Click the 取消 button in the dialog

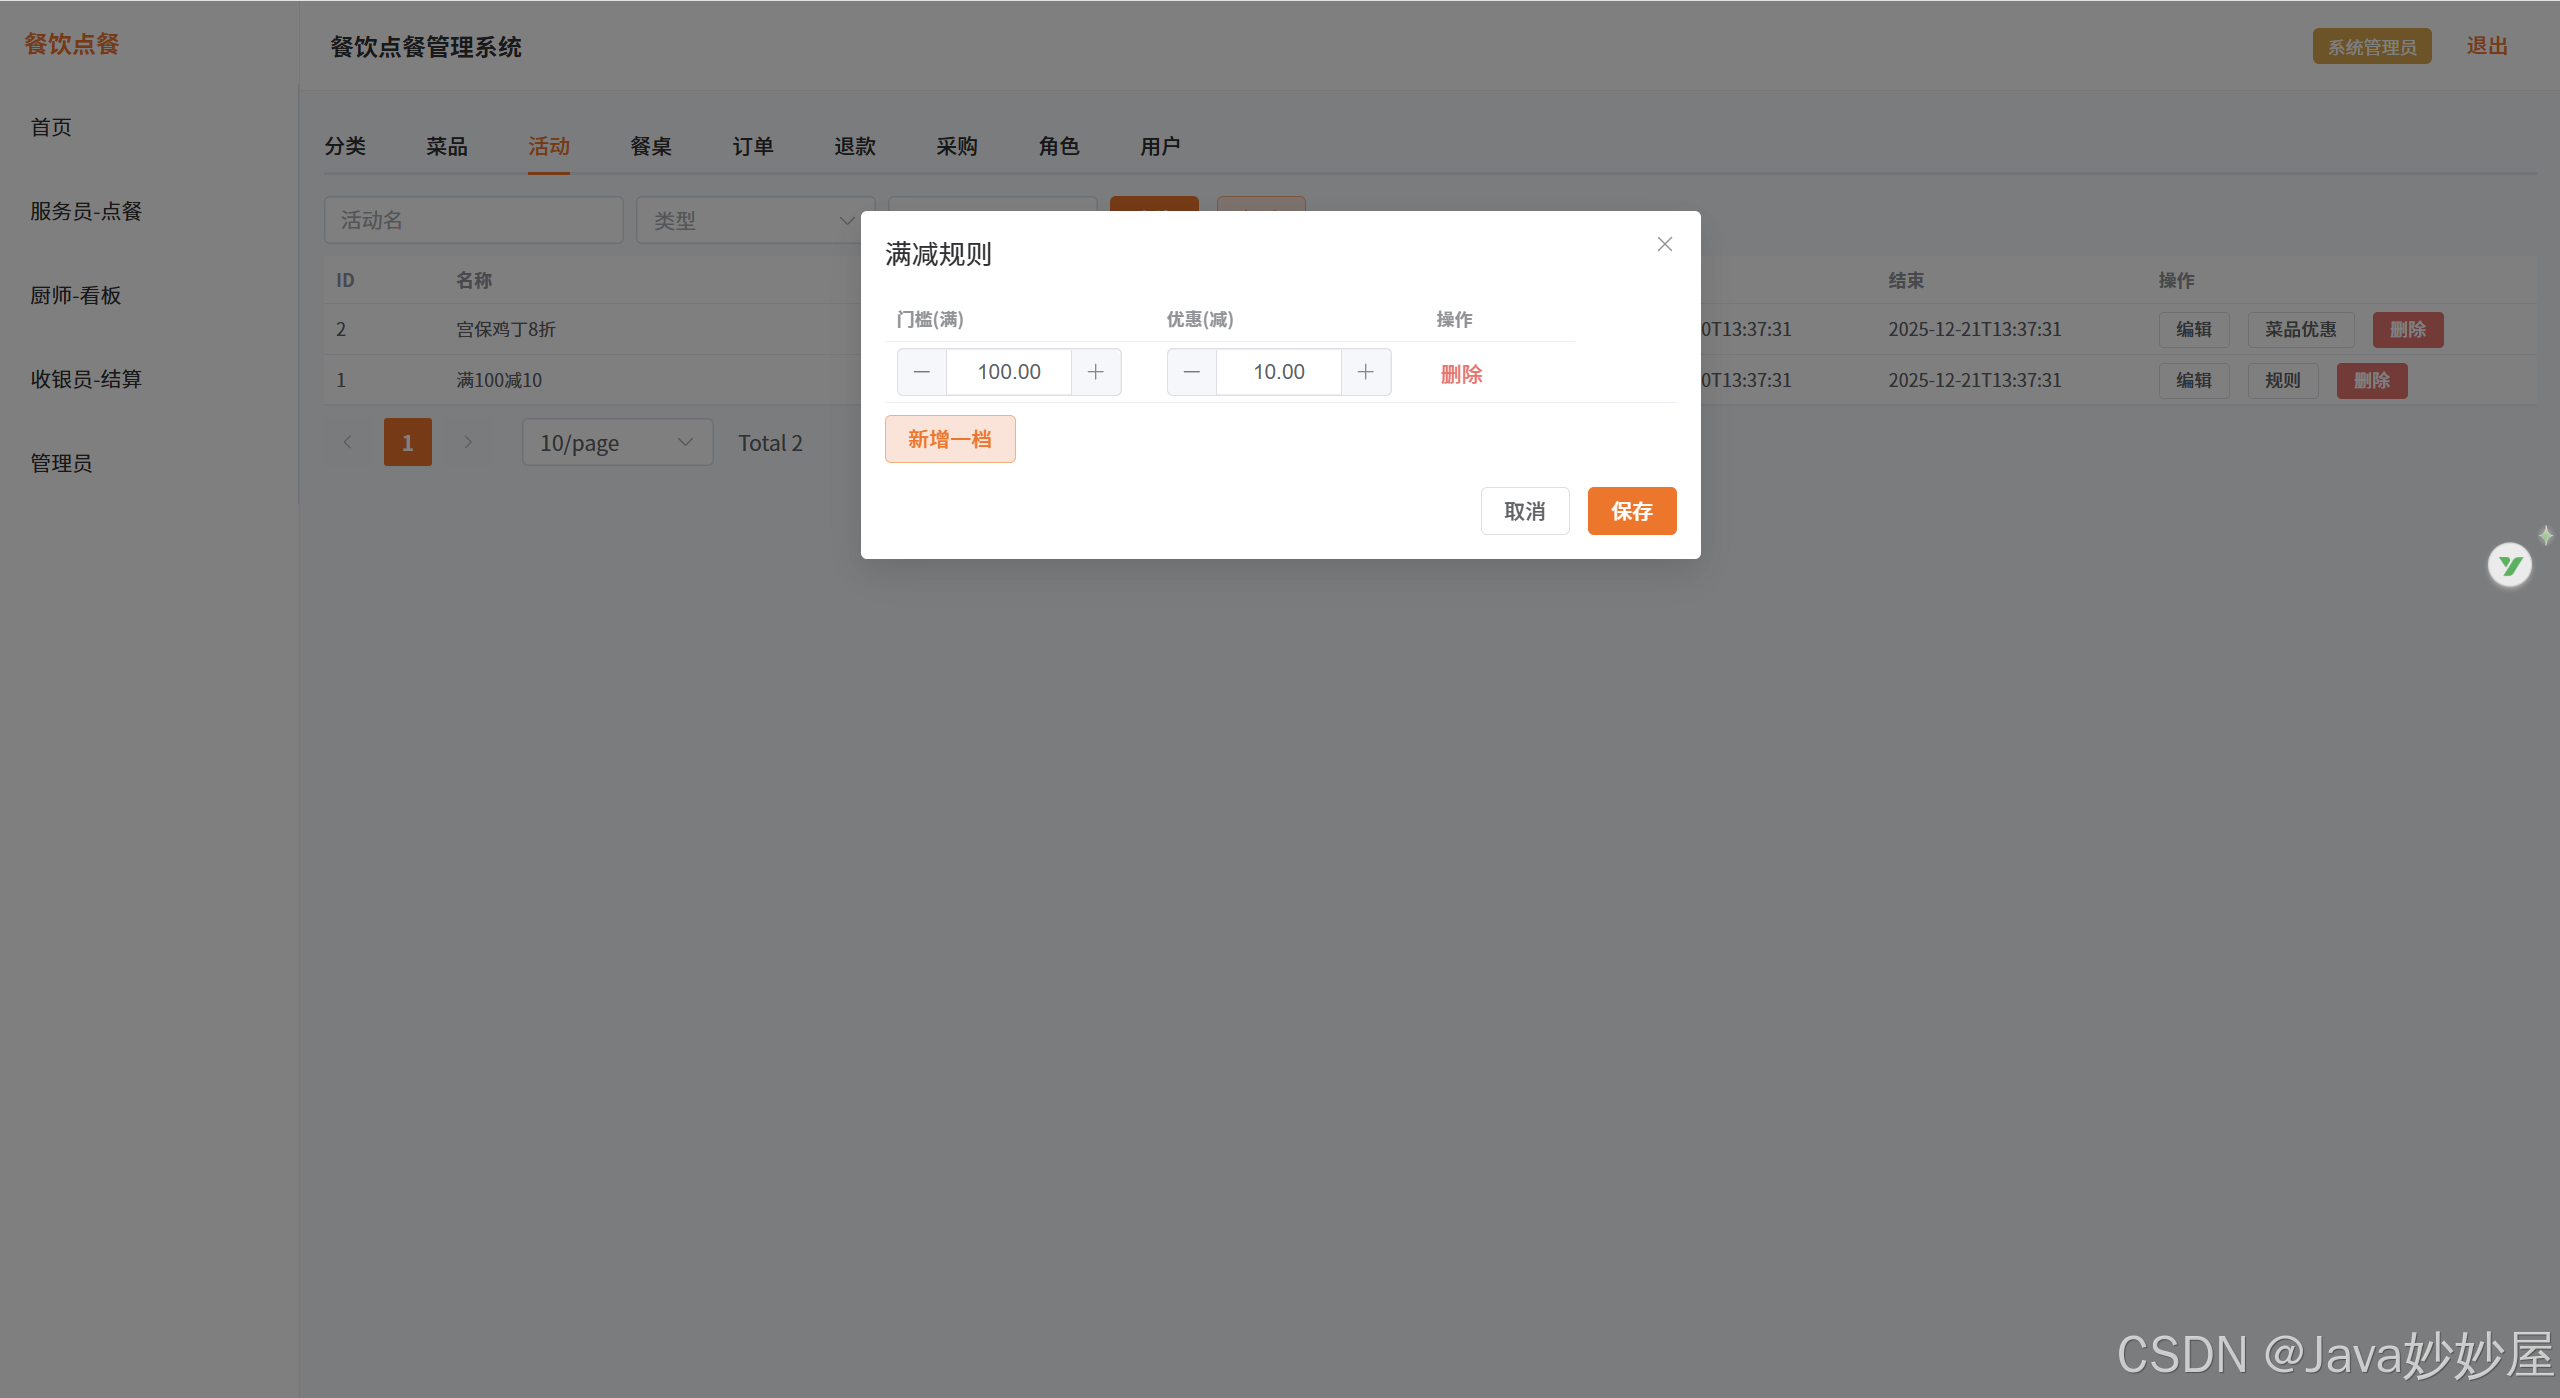click(1524, 511)
